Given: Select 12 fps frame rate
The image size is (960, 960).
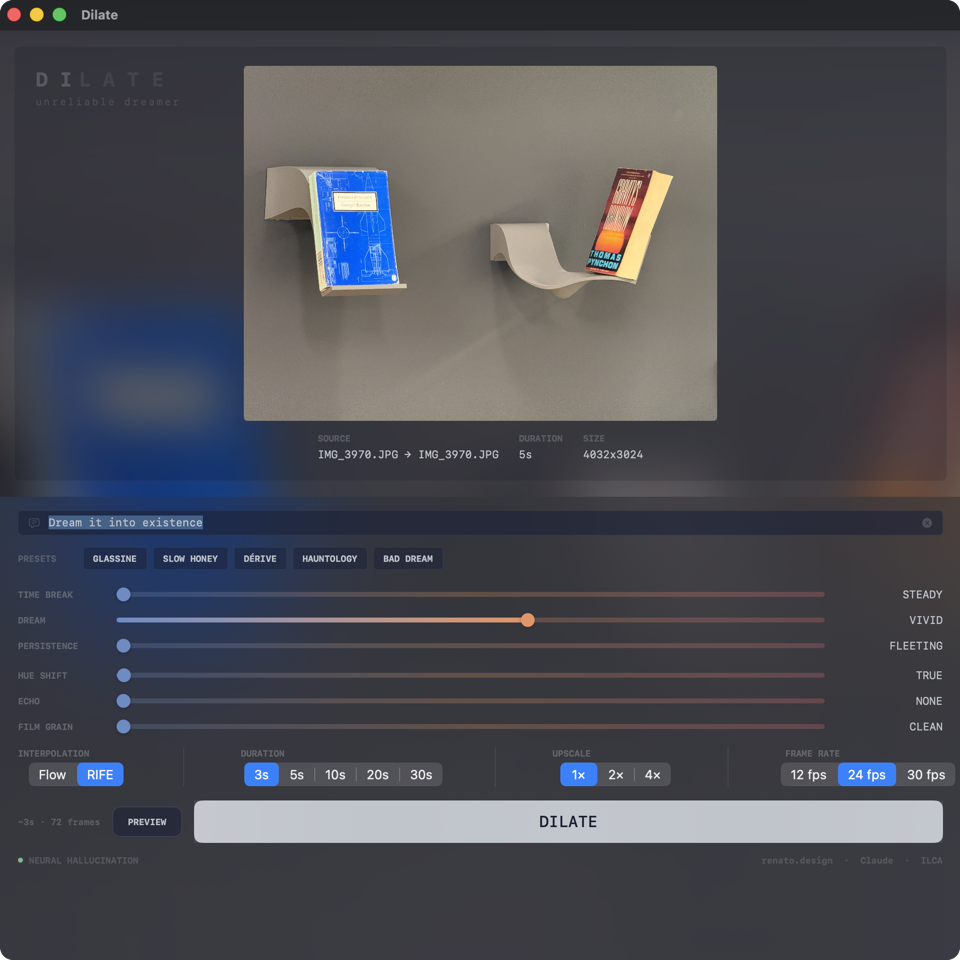Looking at the screenshot, I should (x=809, y=775).
